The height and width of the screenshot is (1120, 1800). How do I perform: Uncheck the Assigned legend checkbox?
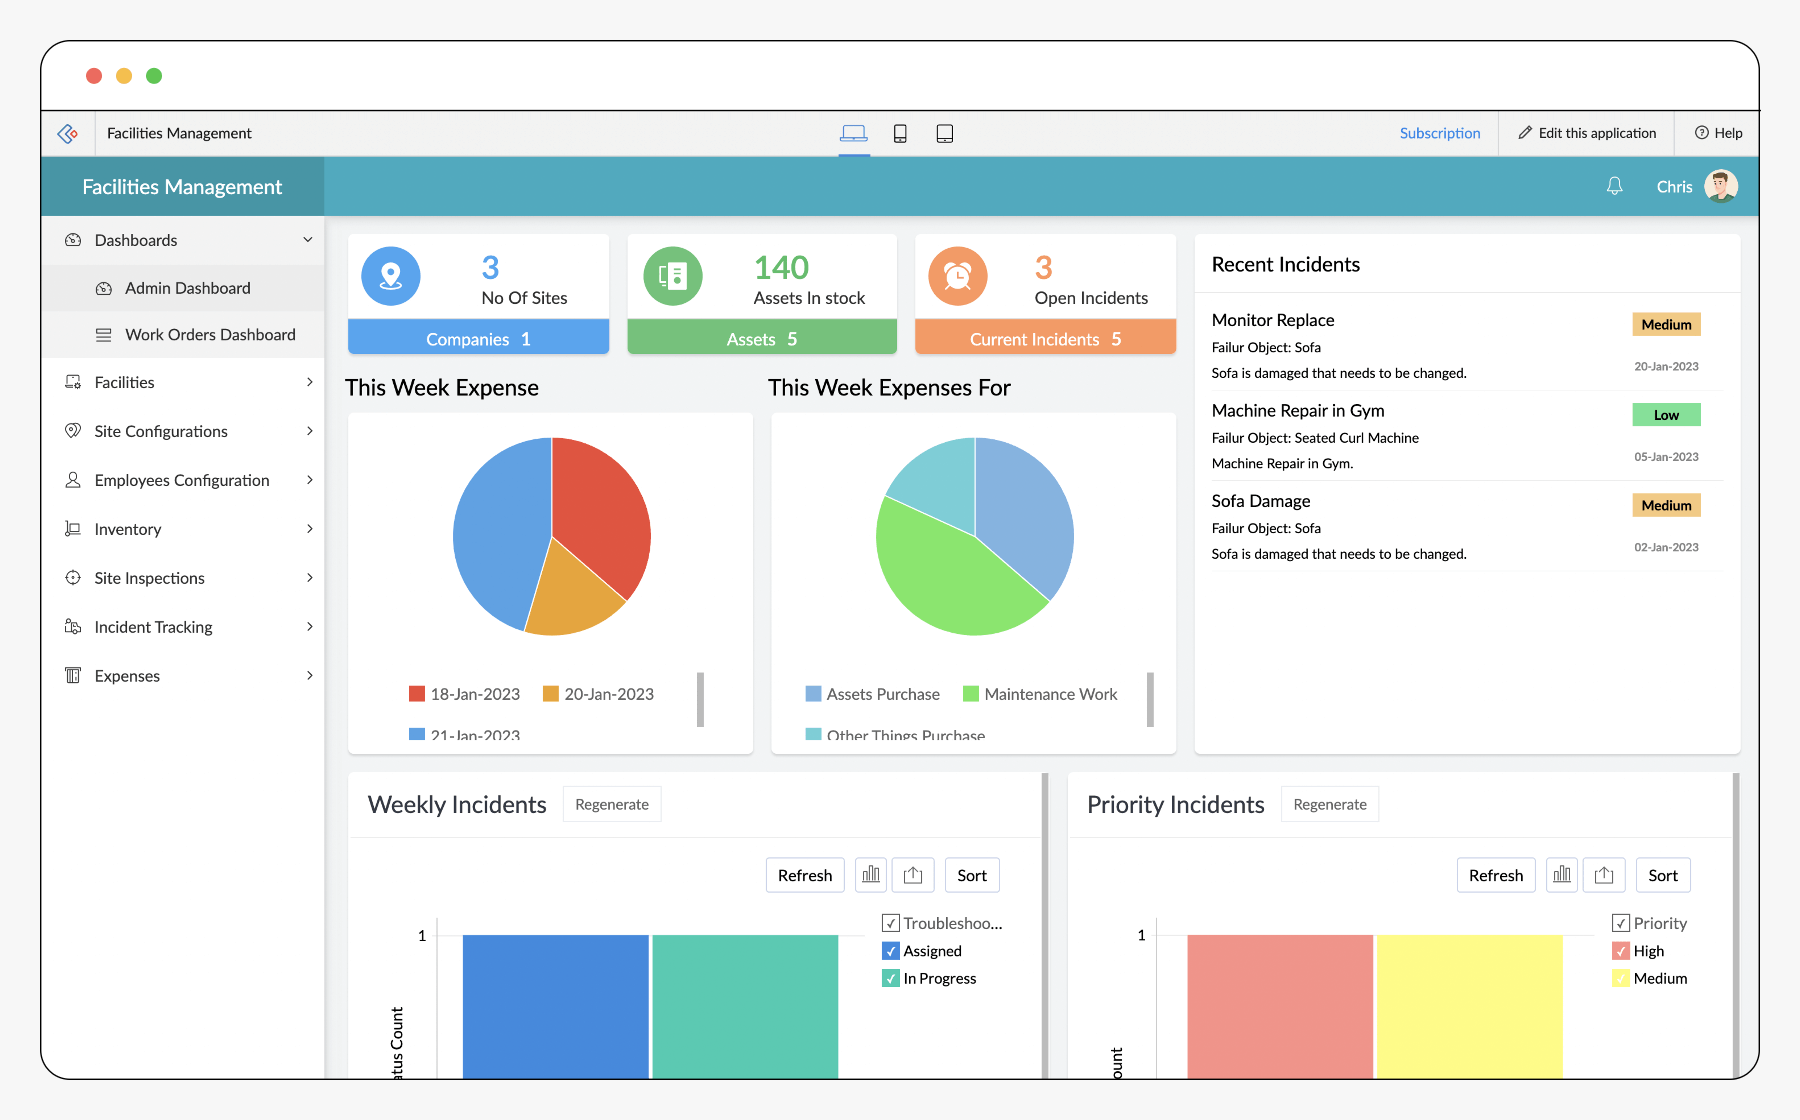coord(890,951)
